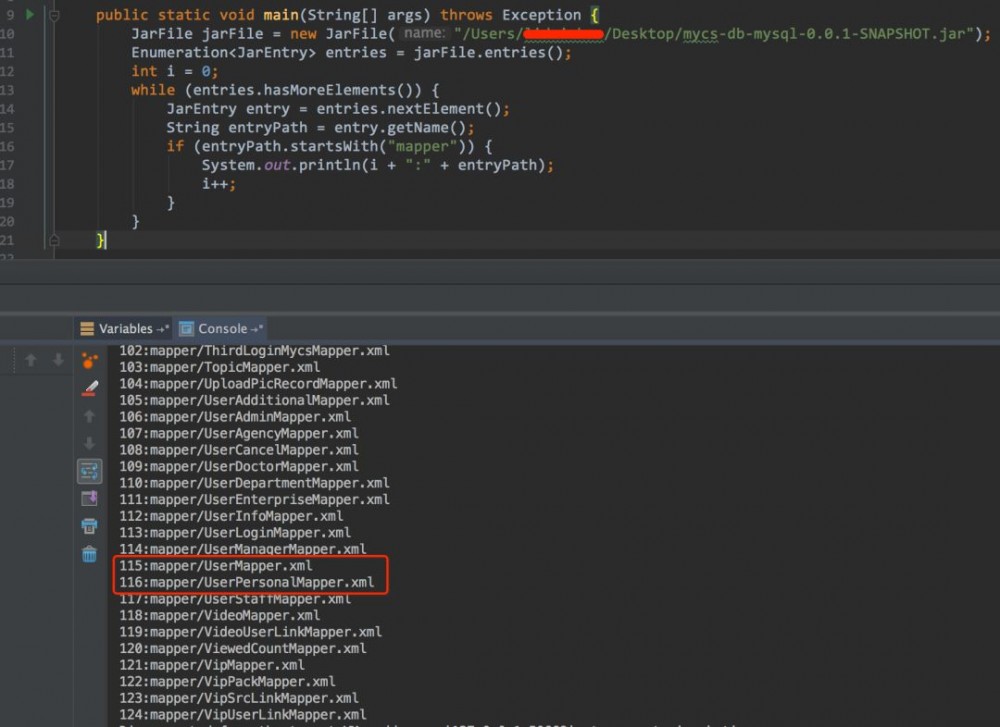The width and height of the screenshot is (1000, 727).
Task: Click the i++ statement
Action: (219, 184)
